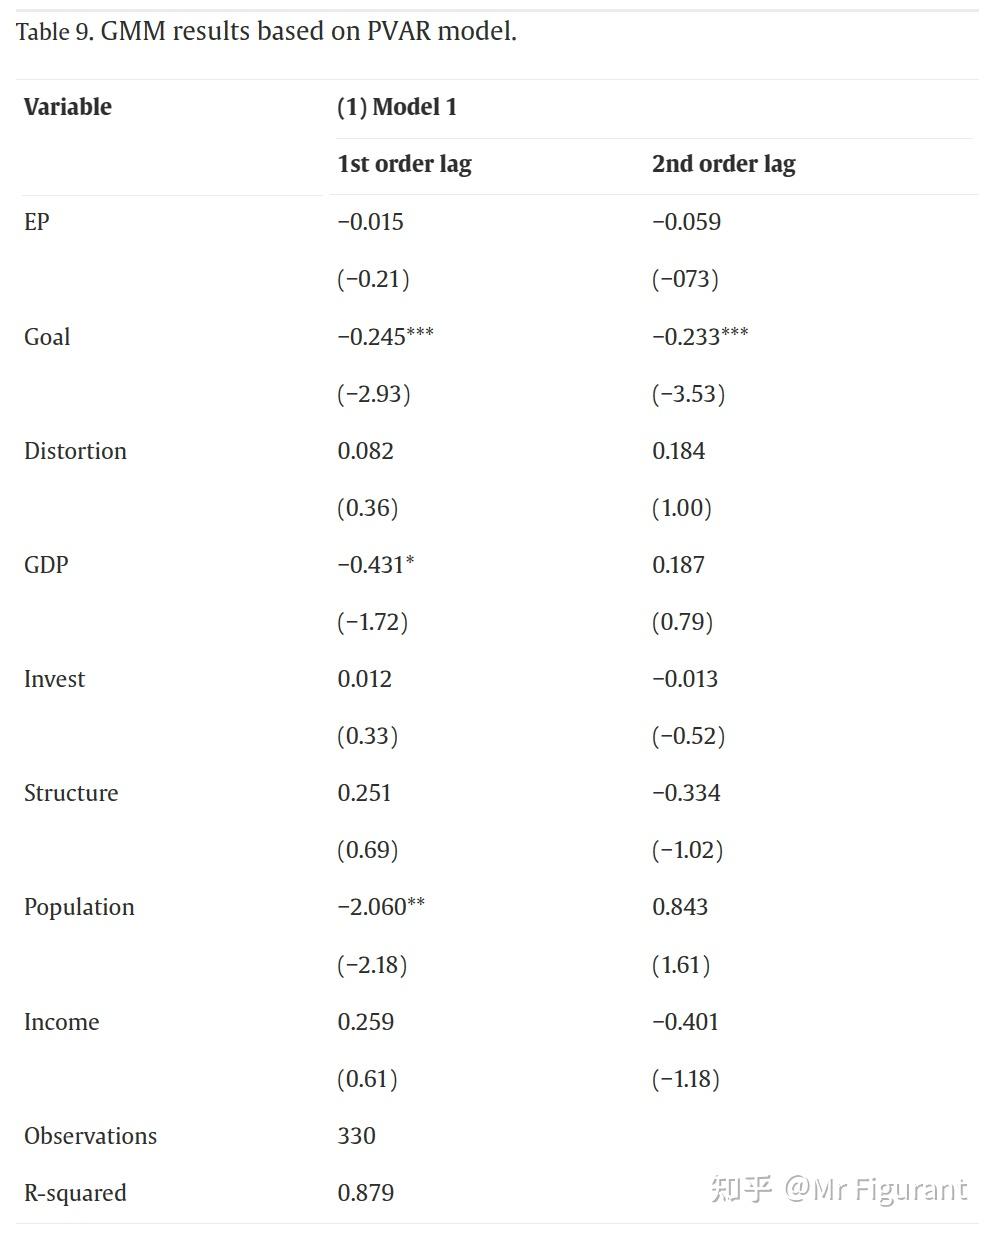
Task: Click the 2nd order lag header
Action: tap(723, 164)
